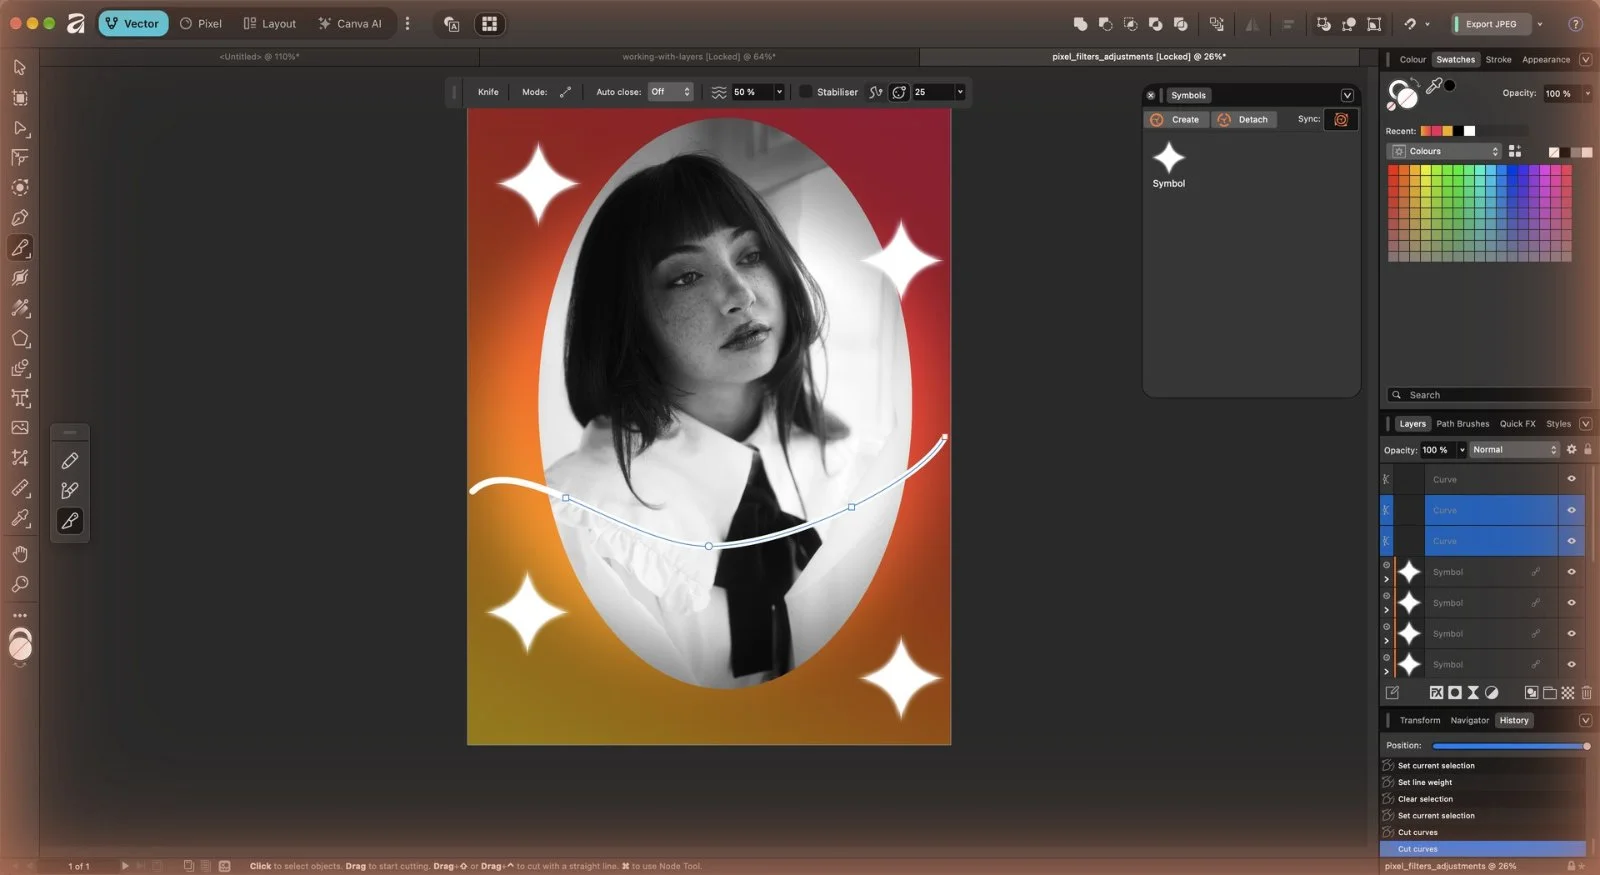
Task: Choose the Knife tool in flyout
Action: pos(70,521)
